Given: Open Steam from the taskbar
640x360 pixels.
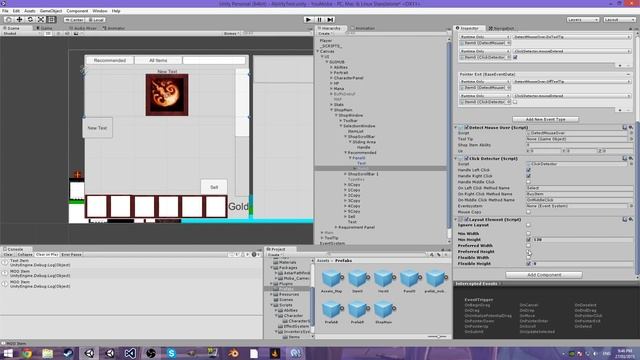Looking at the screenshot, I should click(68, 353).
